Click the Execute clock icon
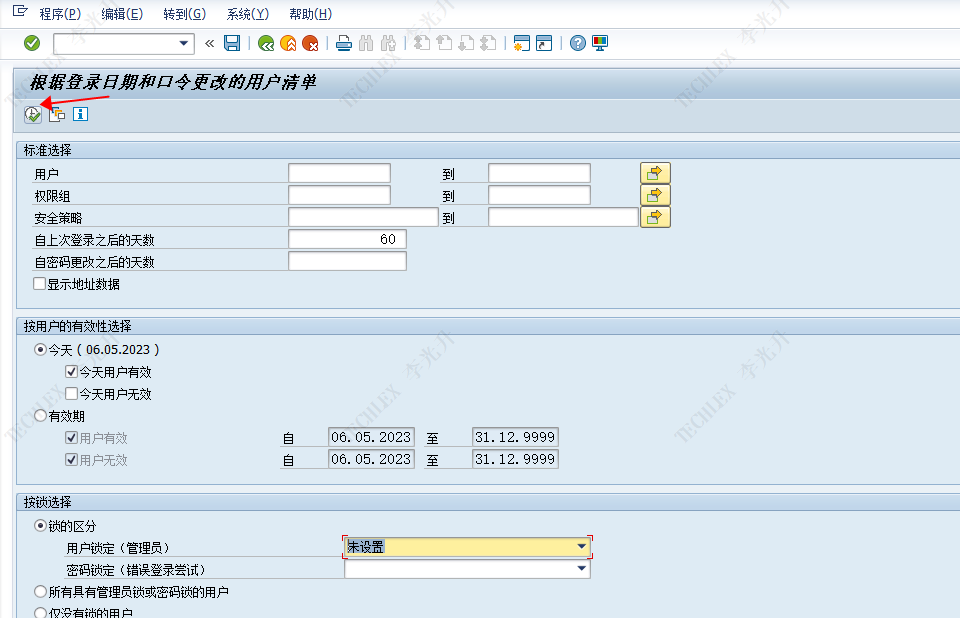 point(33,114)
